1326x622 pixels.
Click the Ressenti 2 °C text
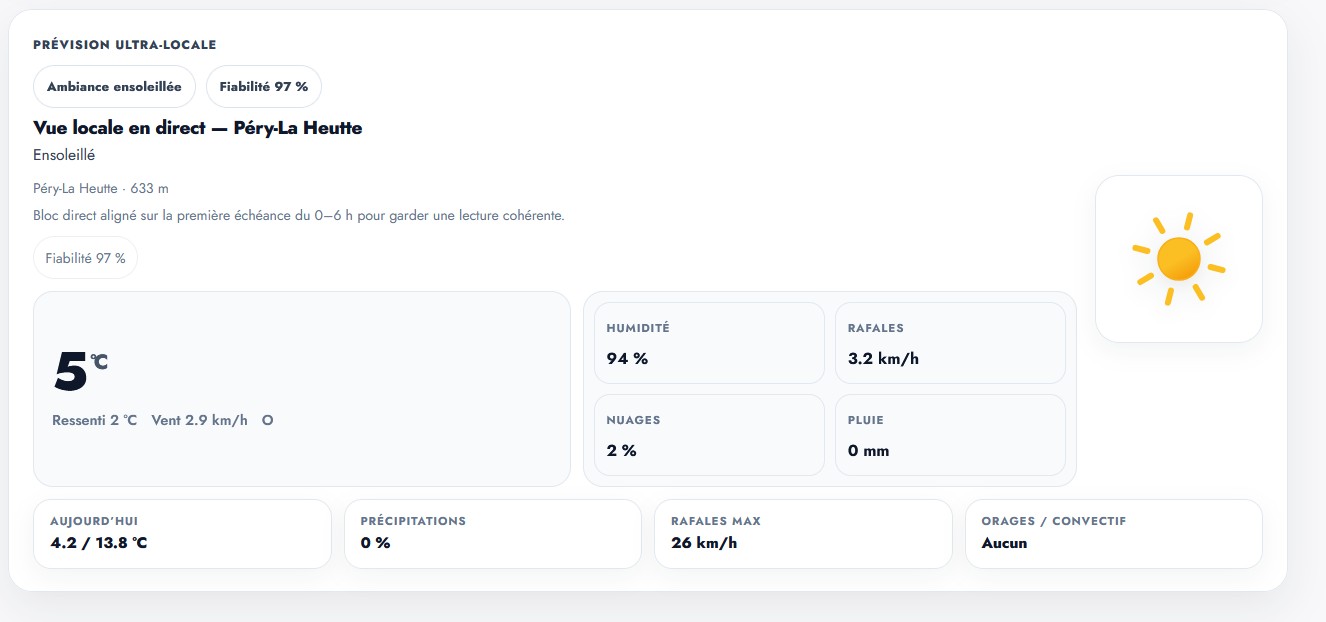click(x=94, y=420)
